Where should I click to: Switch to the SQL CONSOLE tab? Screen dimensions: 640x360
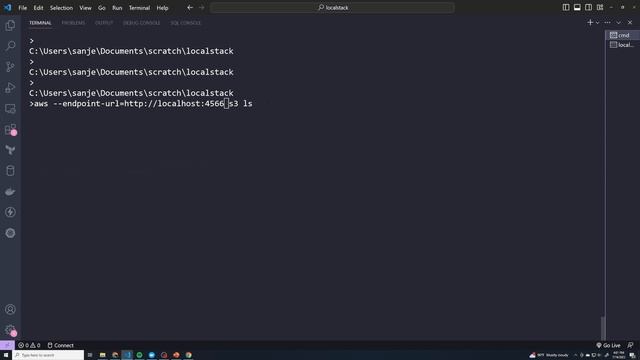pyautogui.click(x=186, y=23)
